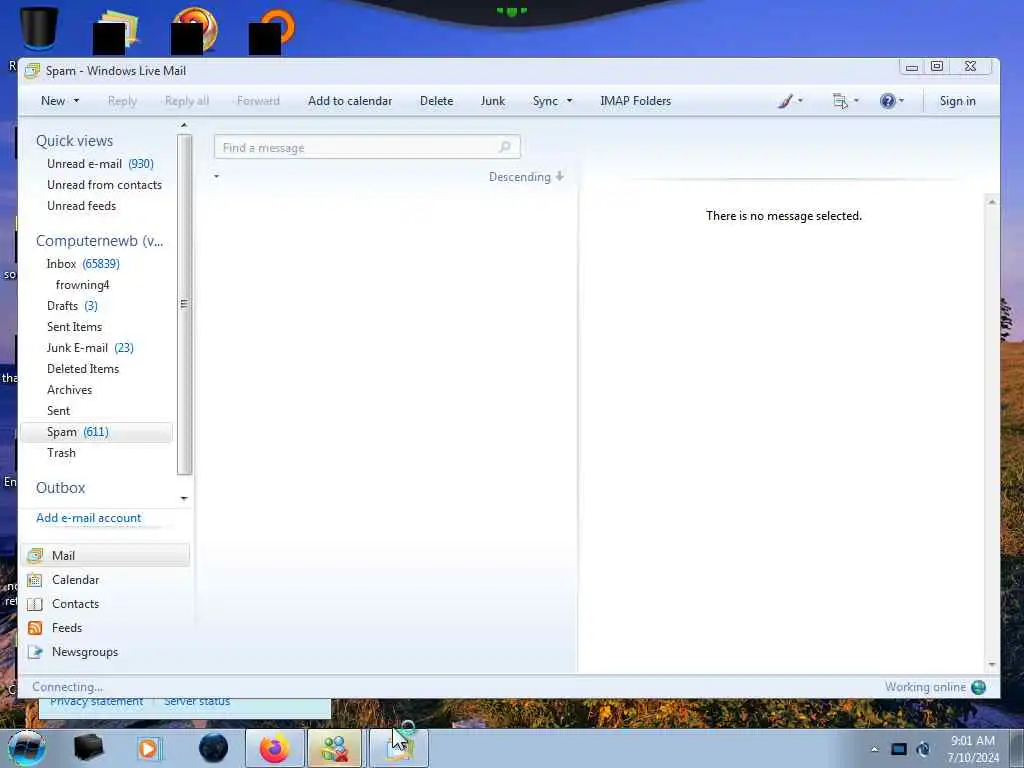Expand the New dropdown arrow
The height and width of the screenshot is (768, 1024).
[x=76, y=101]
